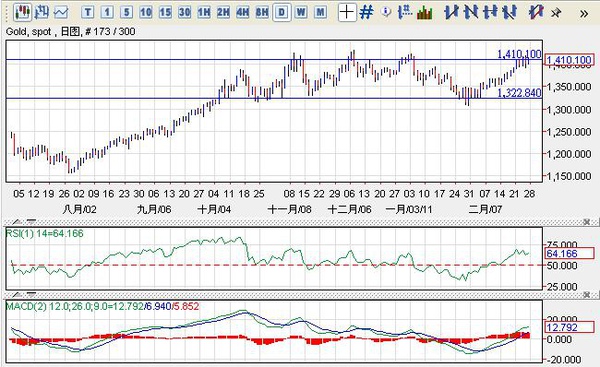Select the 1,322.840 horizontal line label
Viewport: 600px width, 367px height.
click(x=519, y=93)
